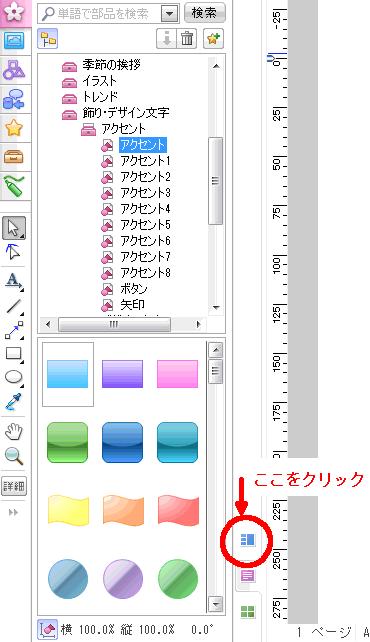Switch to the green grid tab
This screenshot has width=370, height=642.
pos(247,612)
